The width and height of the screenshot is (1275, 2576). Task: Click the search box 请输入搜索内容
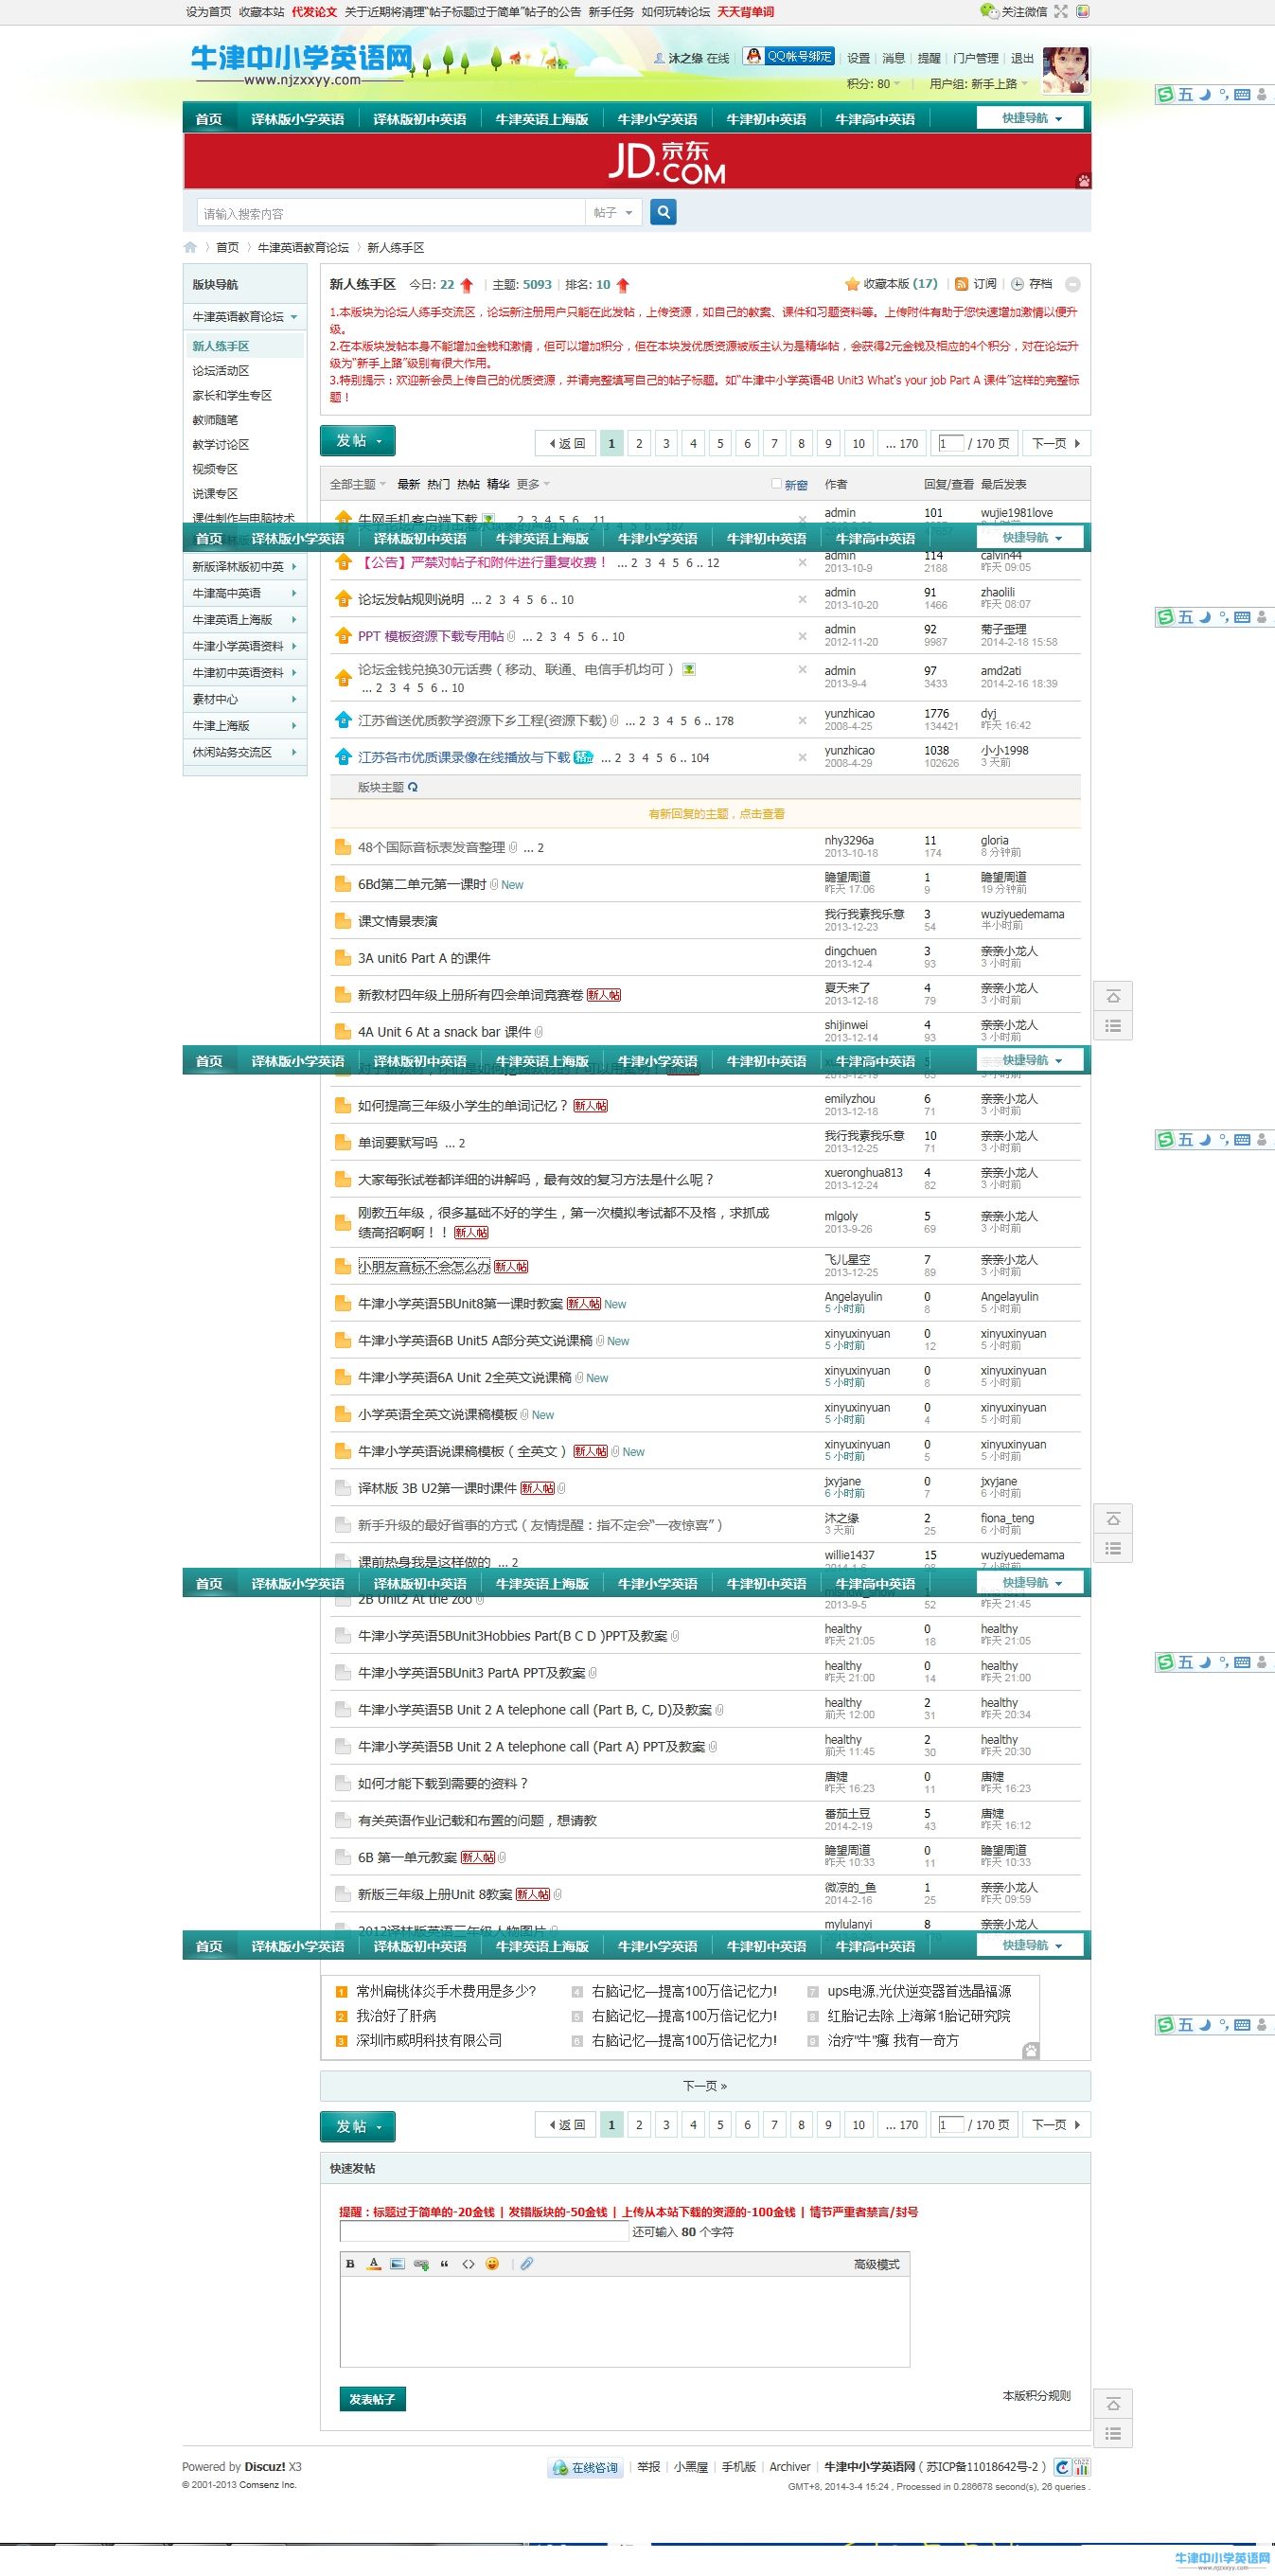click(391, 213)
